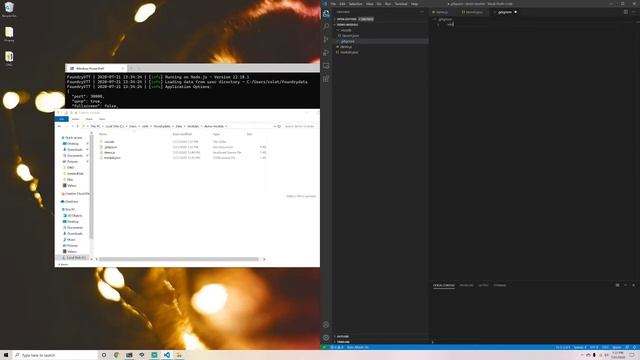
Task: Open the Accounts icon in VS Code
Action: click(x=326, y=325)
